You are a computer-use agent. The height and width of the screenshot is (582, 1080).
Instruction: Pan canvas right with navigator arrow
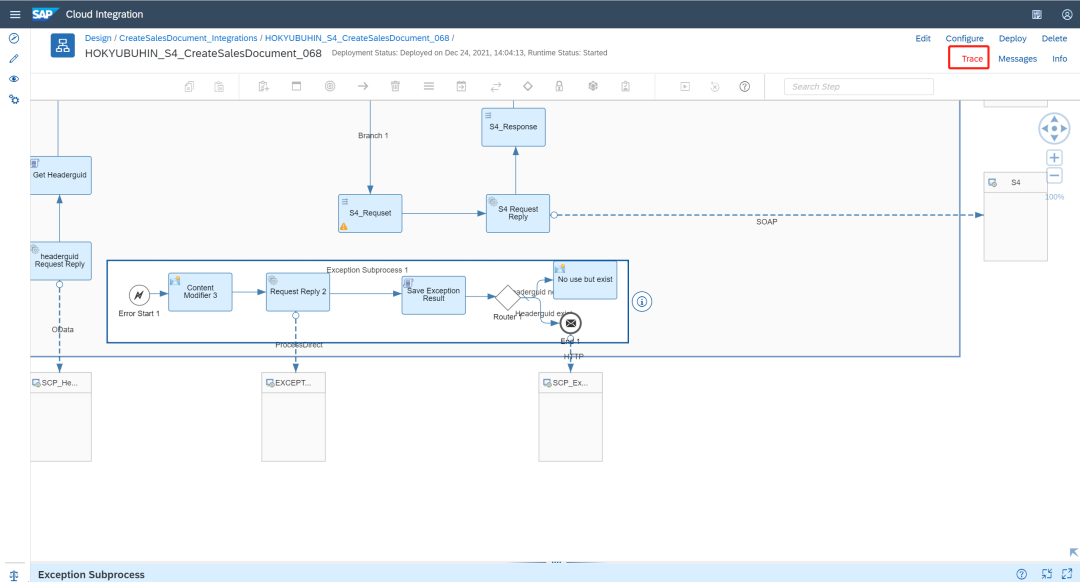click(x=1063, y=129)
